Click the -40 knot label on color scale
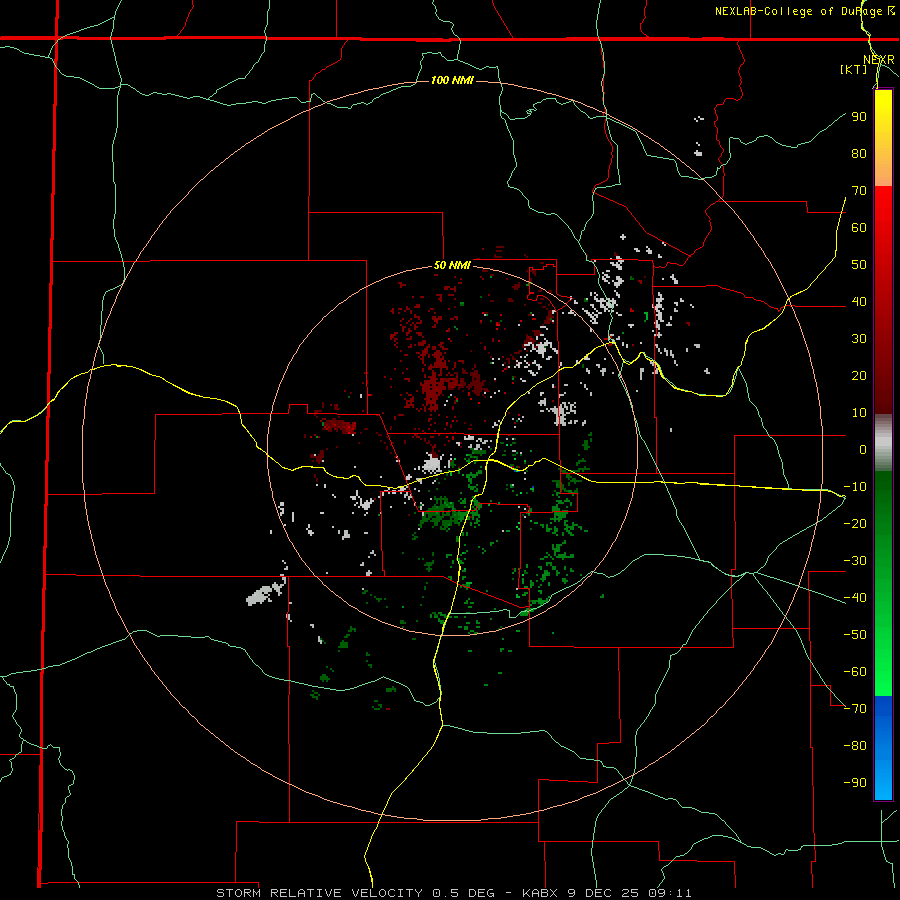The width and height of the screenshot is (900, 900). pyautogui.click(x=855, y=598)
